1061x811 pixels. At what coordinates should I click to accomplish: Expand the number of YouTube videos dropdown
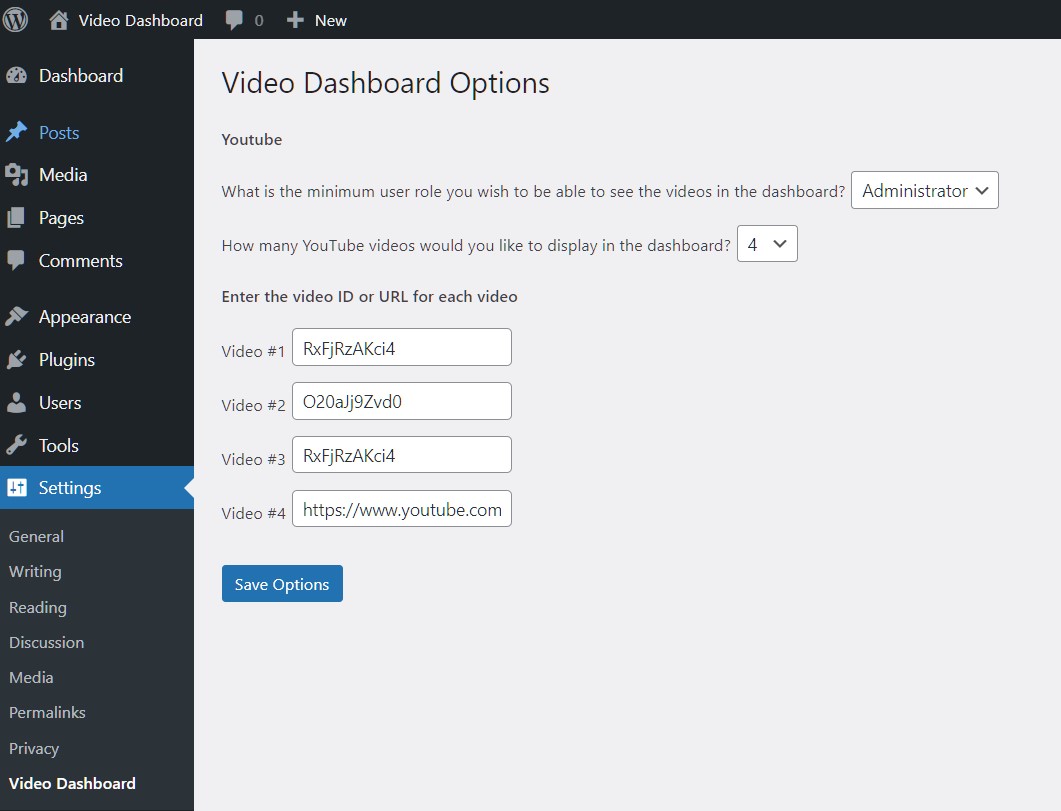(x=766, y=244)
